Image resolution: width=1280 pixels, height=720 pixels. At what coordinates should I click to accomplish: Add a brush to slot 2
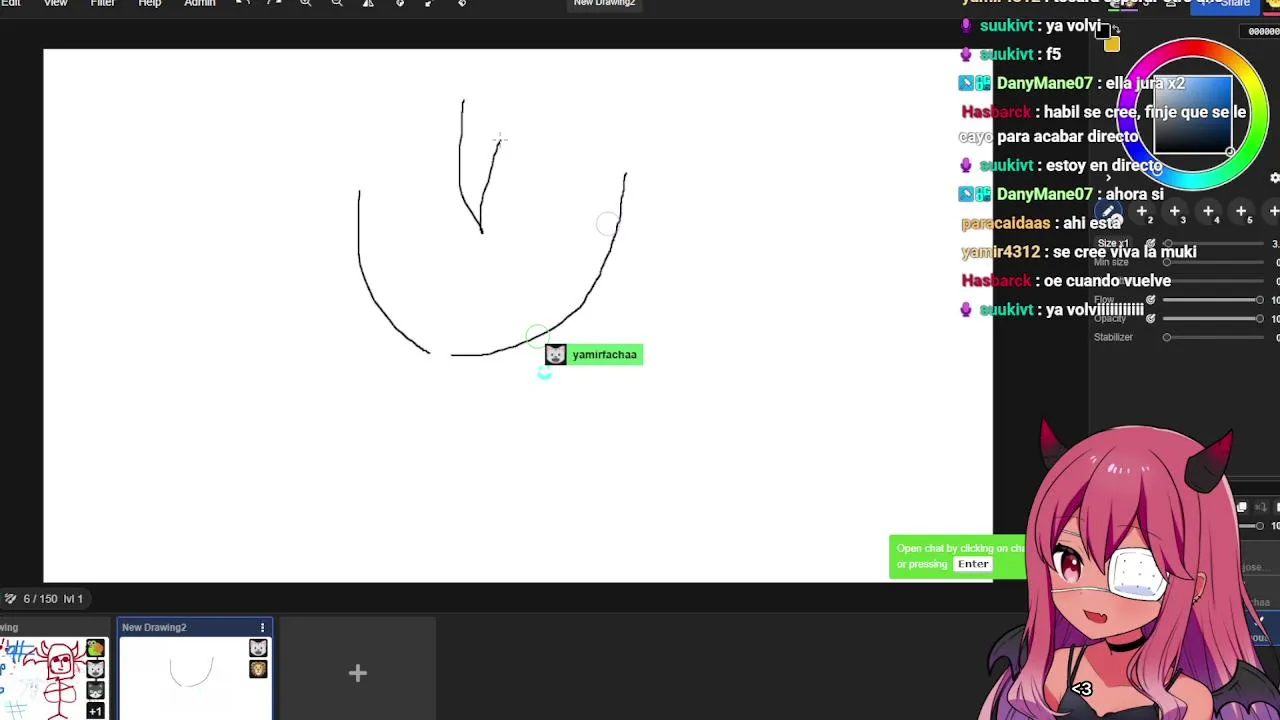pyautogui.click(x=1142, y=212)
